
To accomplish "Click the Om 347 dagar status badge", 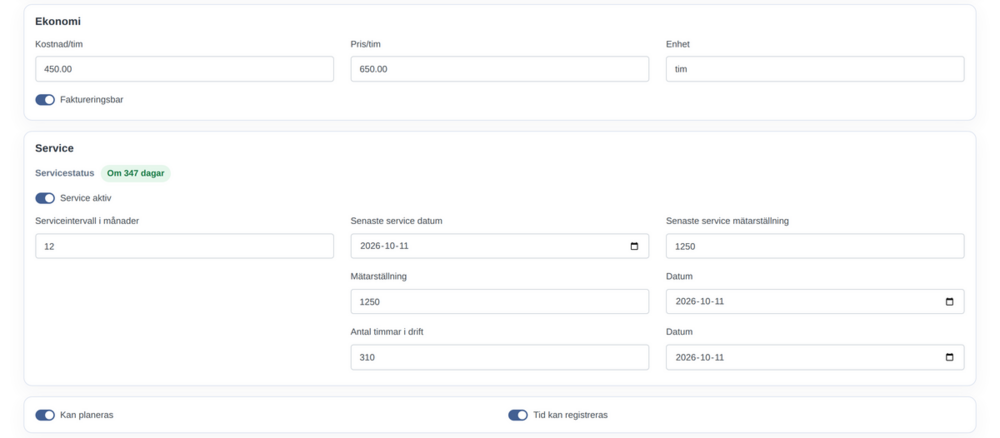I will click(136, 173).
